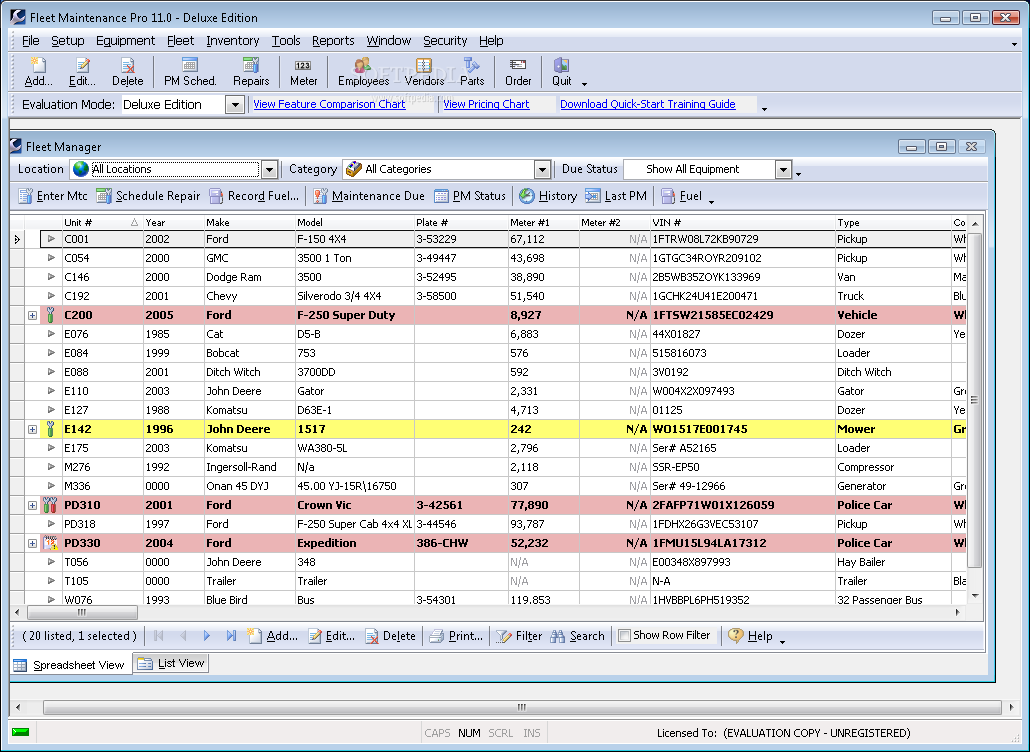Click the Parts toolbar icon
The width and height of the screenshot is (1030, 752).
coord(472,72)
